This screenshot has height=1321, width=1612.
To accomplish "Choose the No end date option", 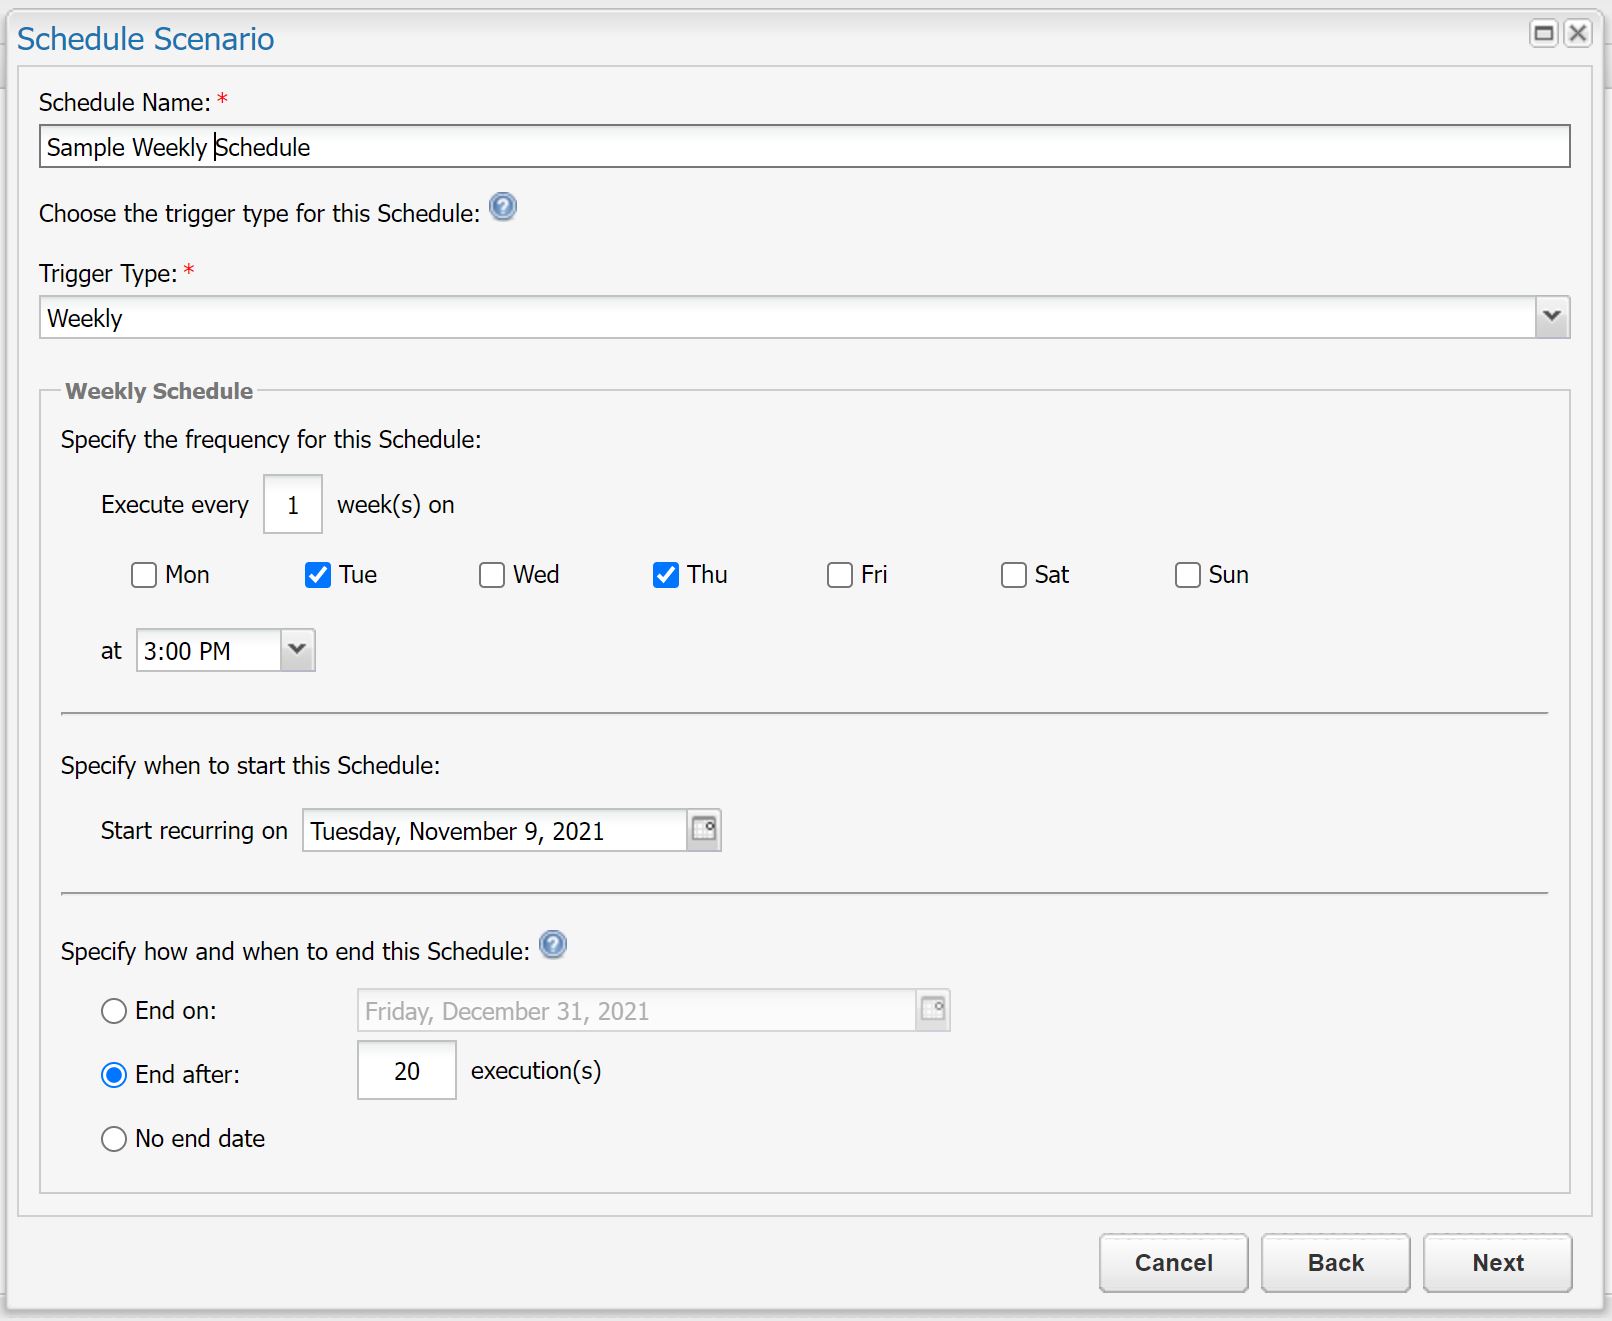I will (x=114, y=1139).
